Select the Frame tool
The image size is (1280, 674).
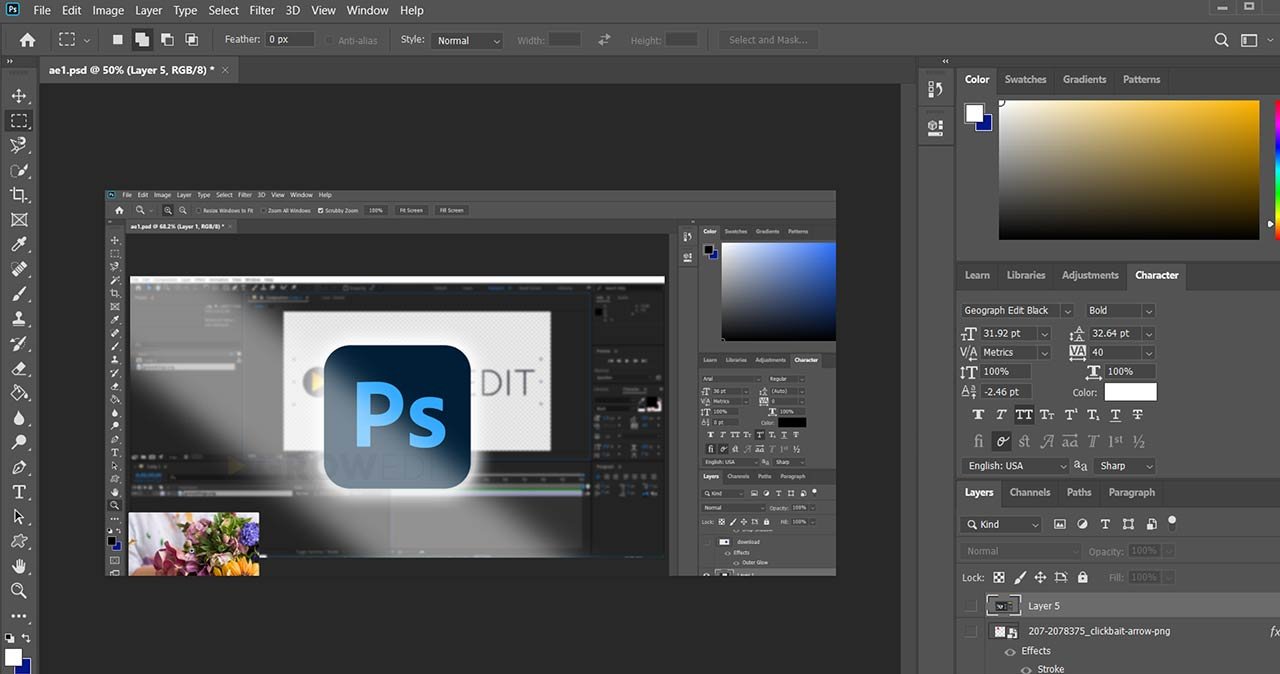[19, 220]
